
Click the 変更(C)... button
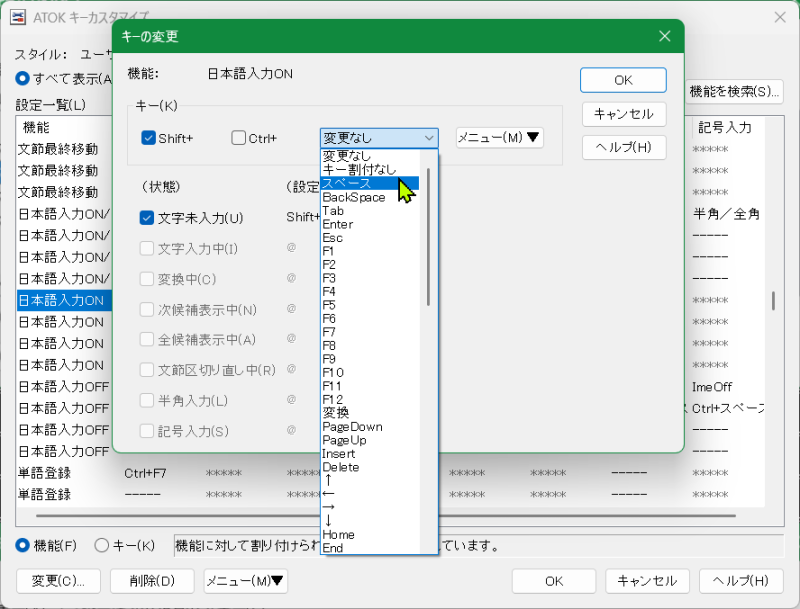58,581
